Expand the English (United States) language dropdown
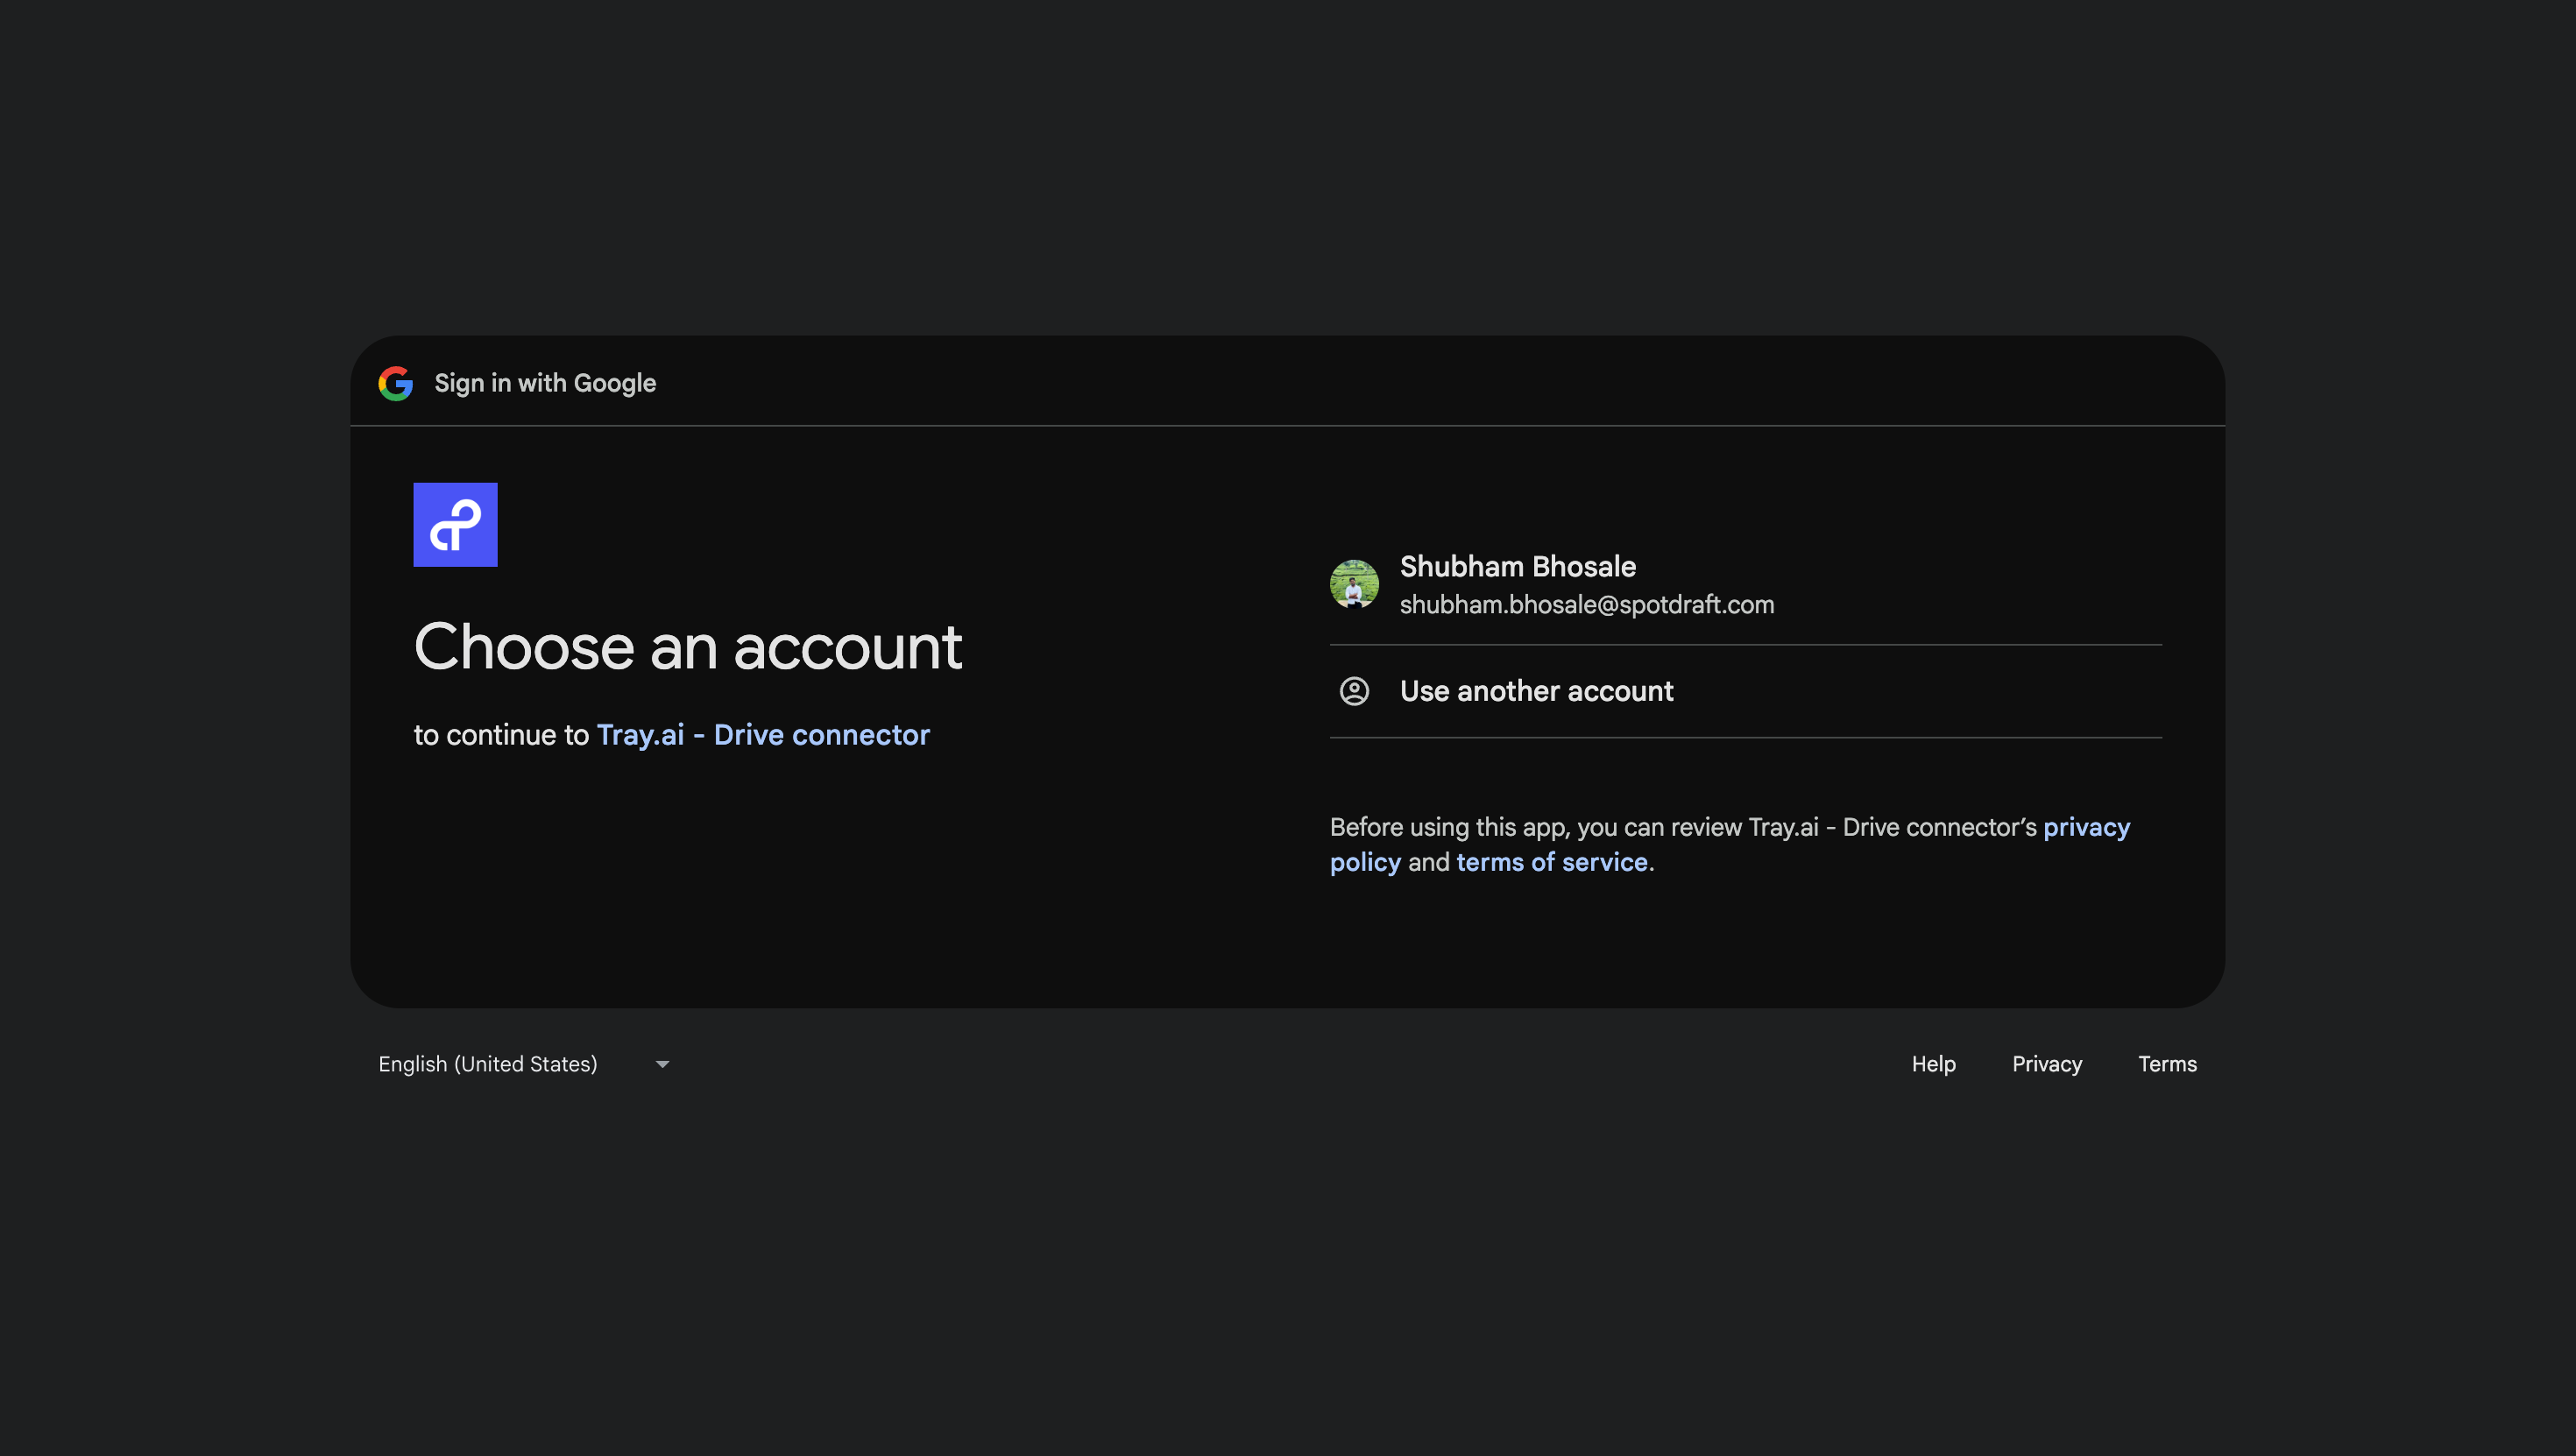The image size is (2576, 1456). point(488,1064)
